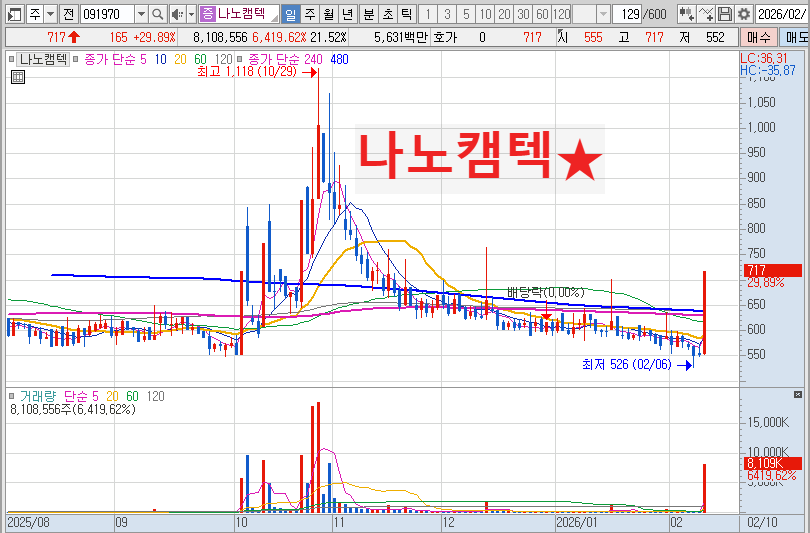The height and width of the screenshot is (533, 810).
Task: Toggle the 거래량 indicator marker square
Action: pyautogui.click(x=12, y=396)
